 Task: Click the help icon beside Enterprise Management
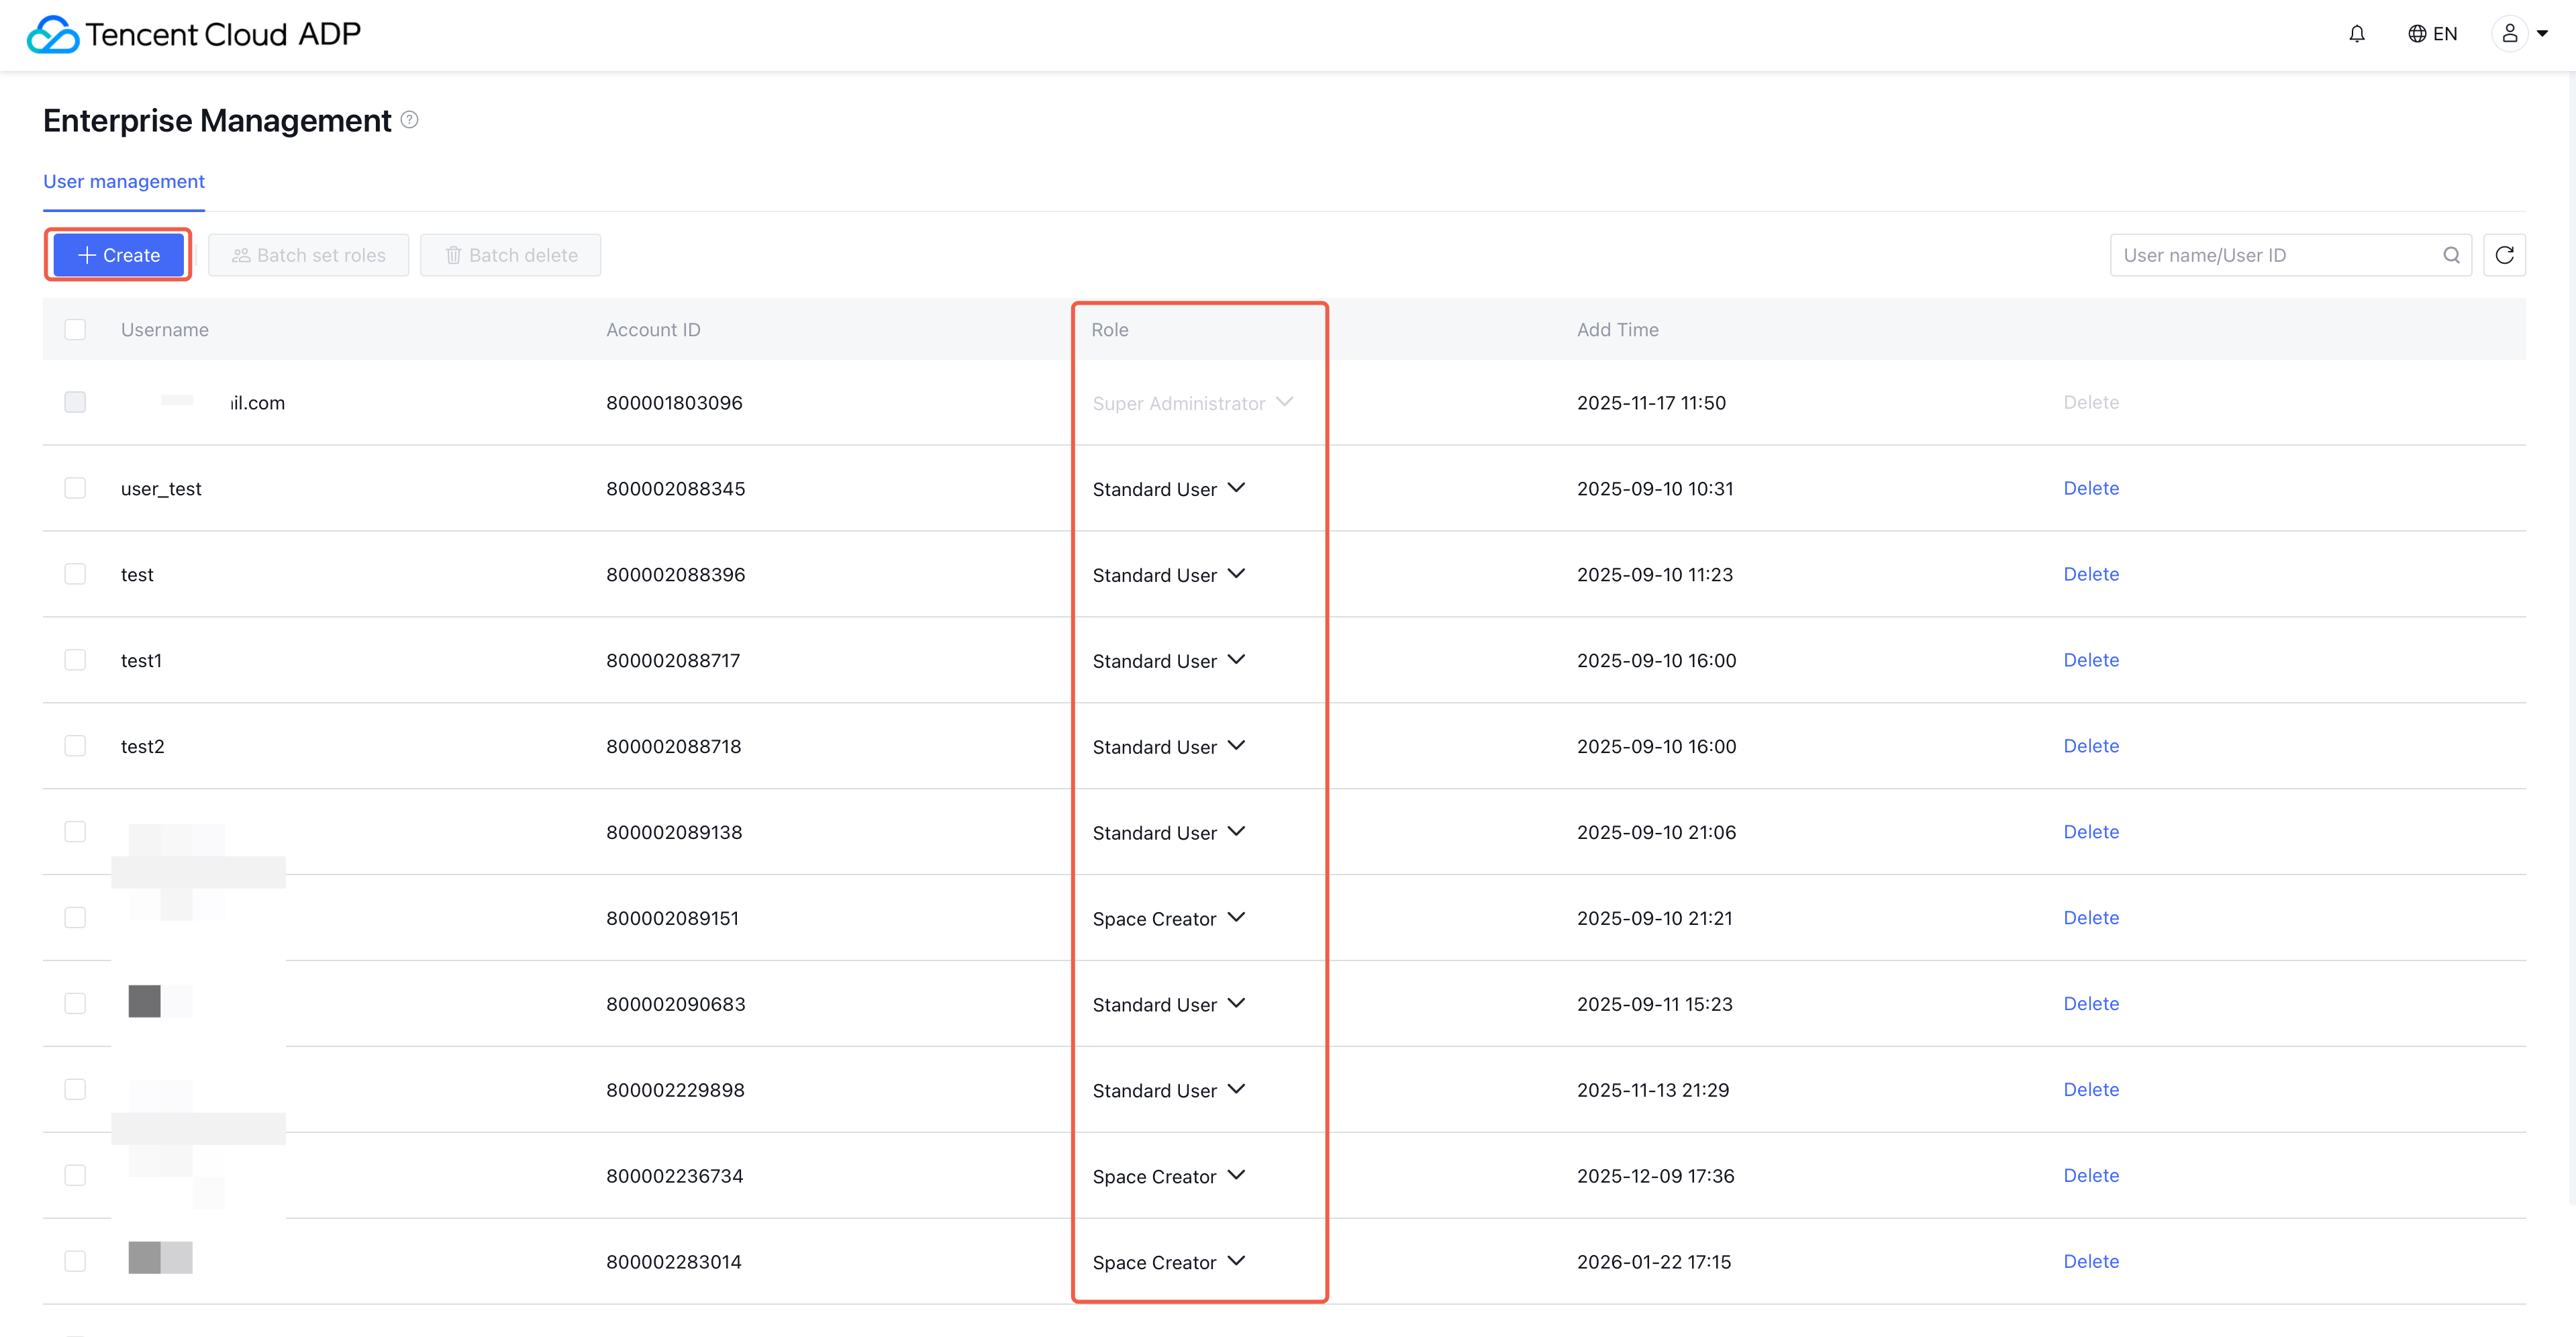pos(409,120)
